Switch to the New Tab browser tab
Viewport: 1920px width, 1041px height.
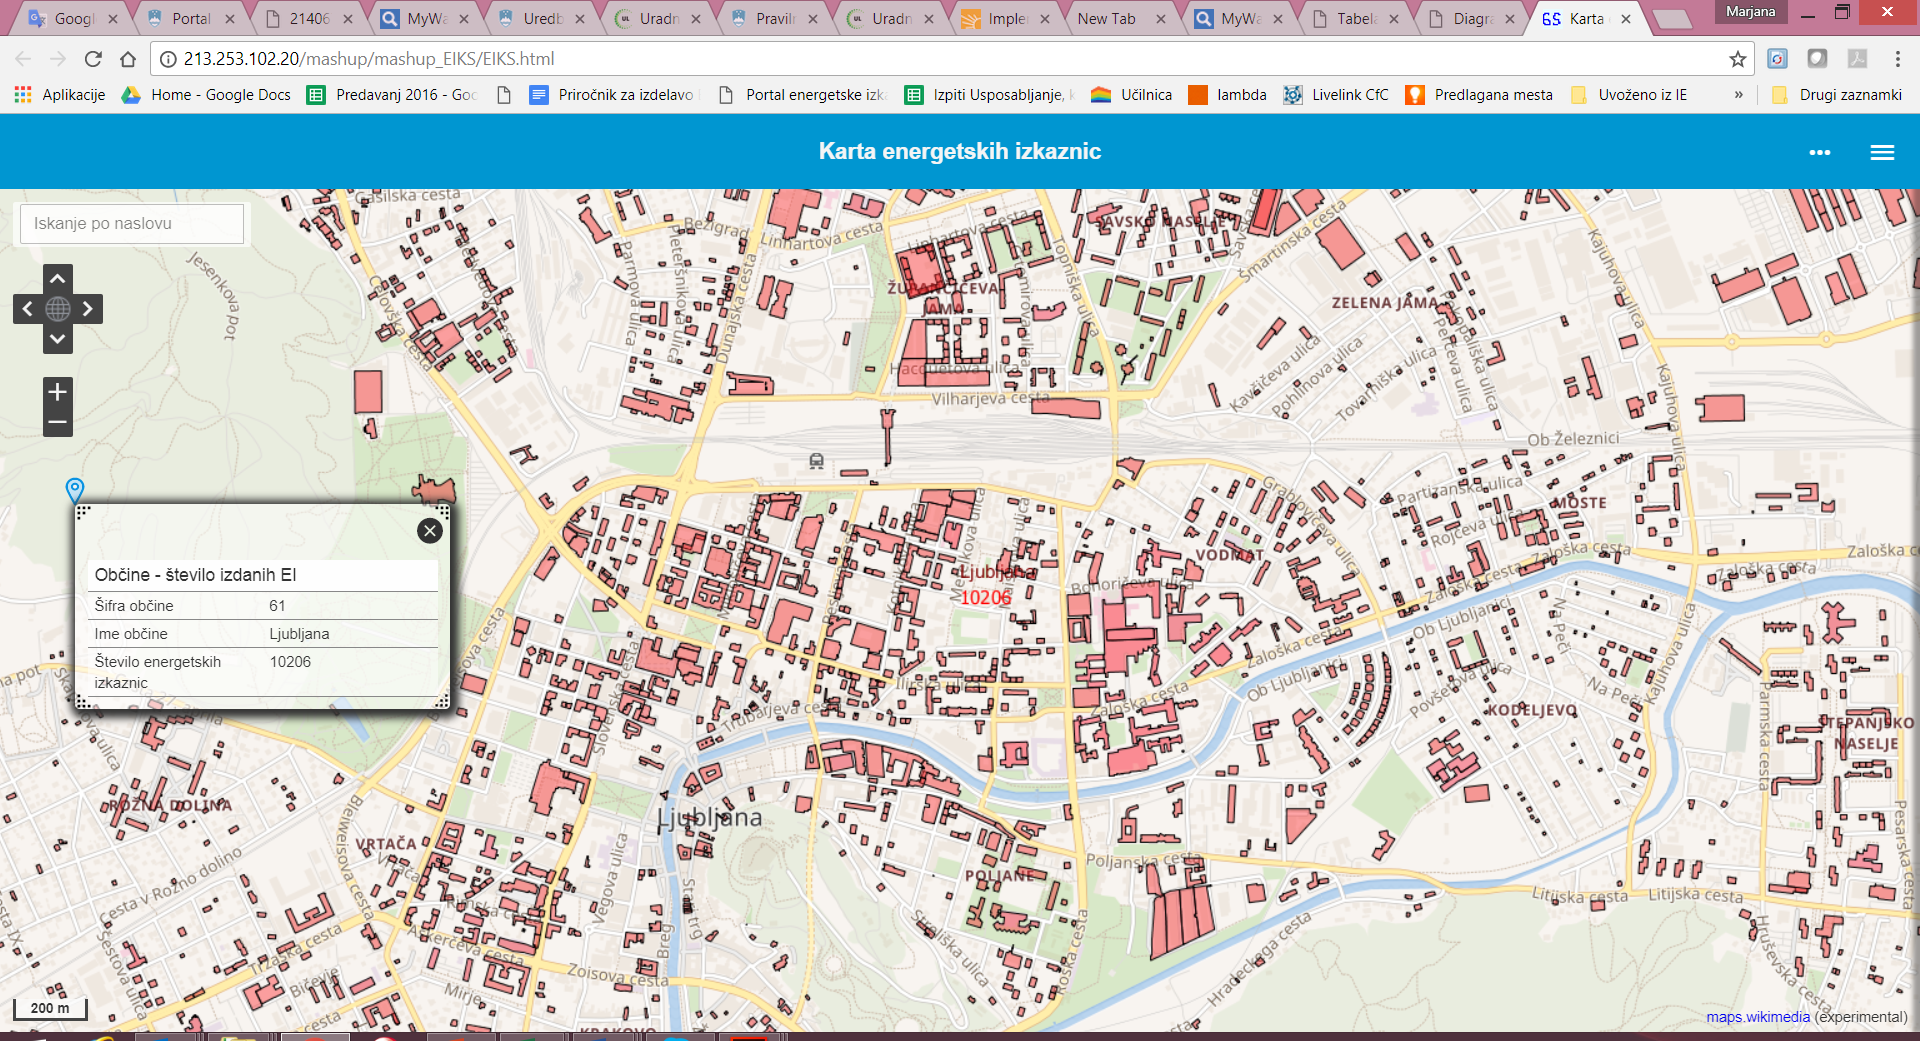click(x=1108, y=19)
